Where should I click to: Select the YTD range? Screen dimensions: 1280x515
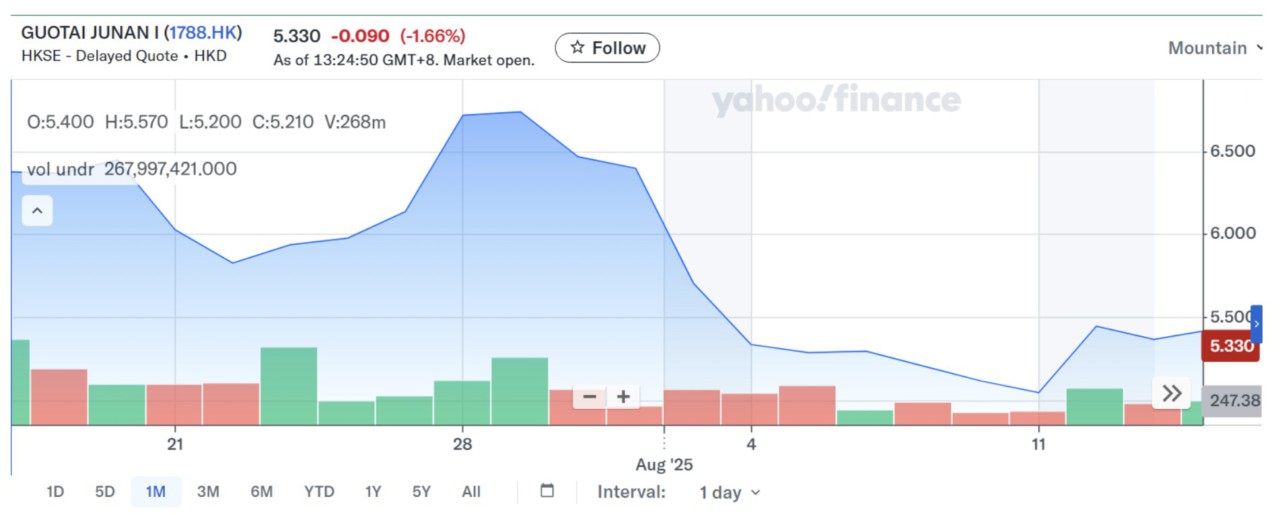point(319,492)
